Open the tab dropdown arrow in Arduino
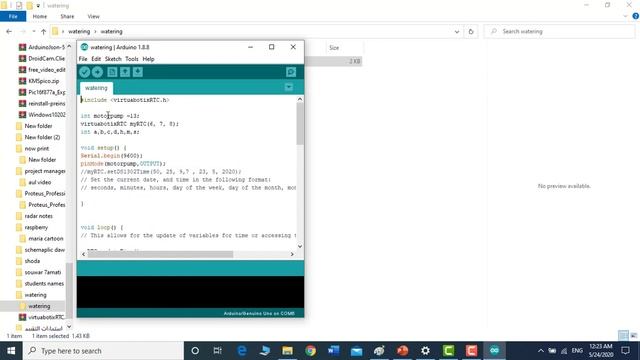Screen dimensions: 640x360 pos(289,87)
